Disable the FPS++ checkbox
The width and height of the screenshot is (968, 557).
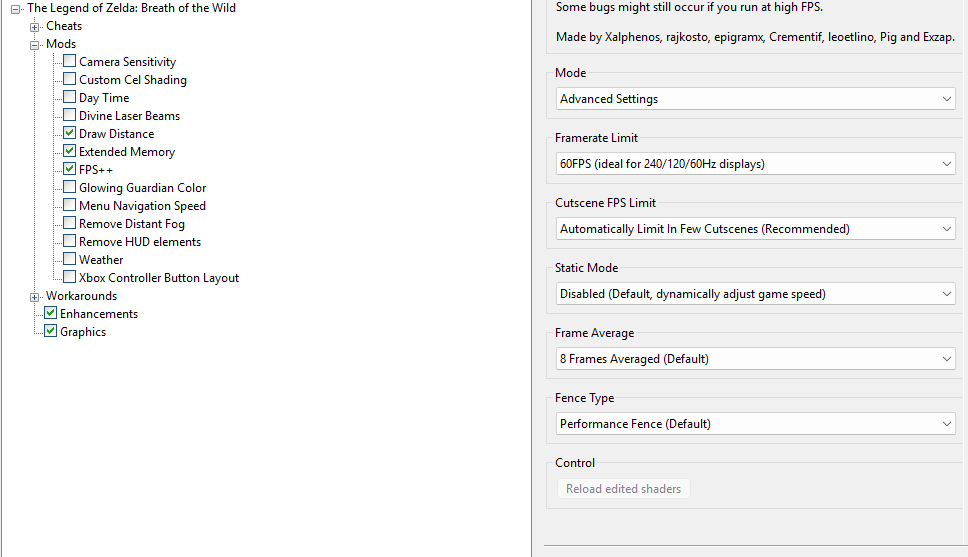coord(70,169)
